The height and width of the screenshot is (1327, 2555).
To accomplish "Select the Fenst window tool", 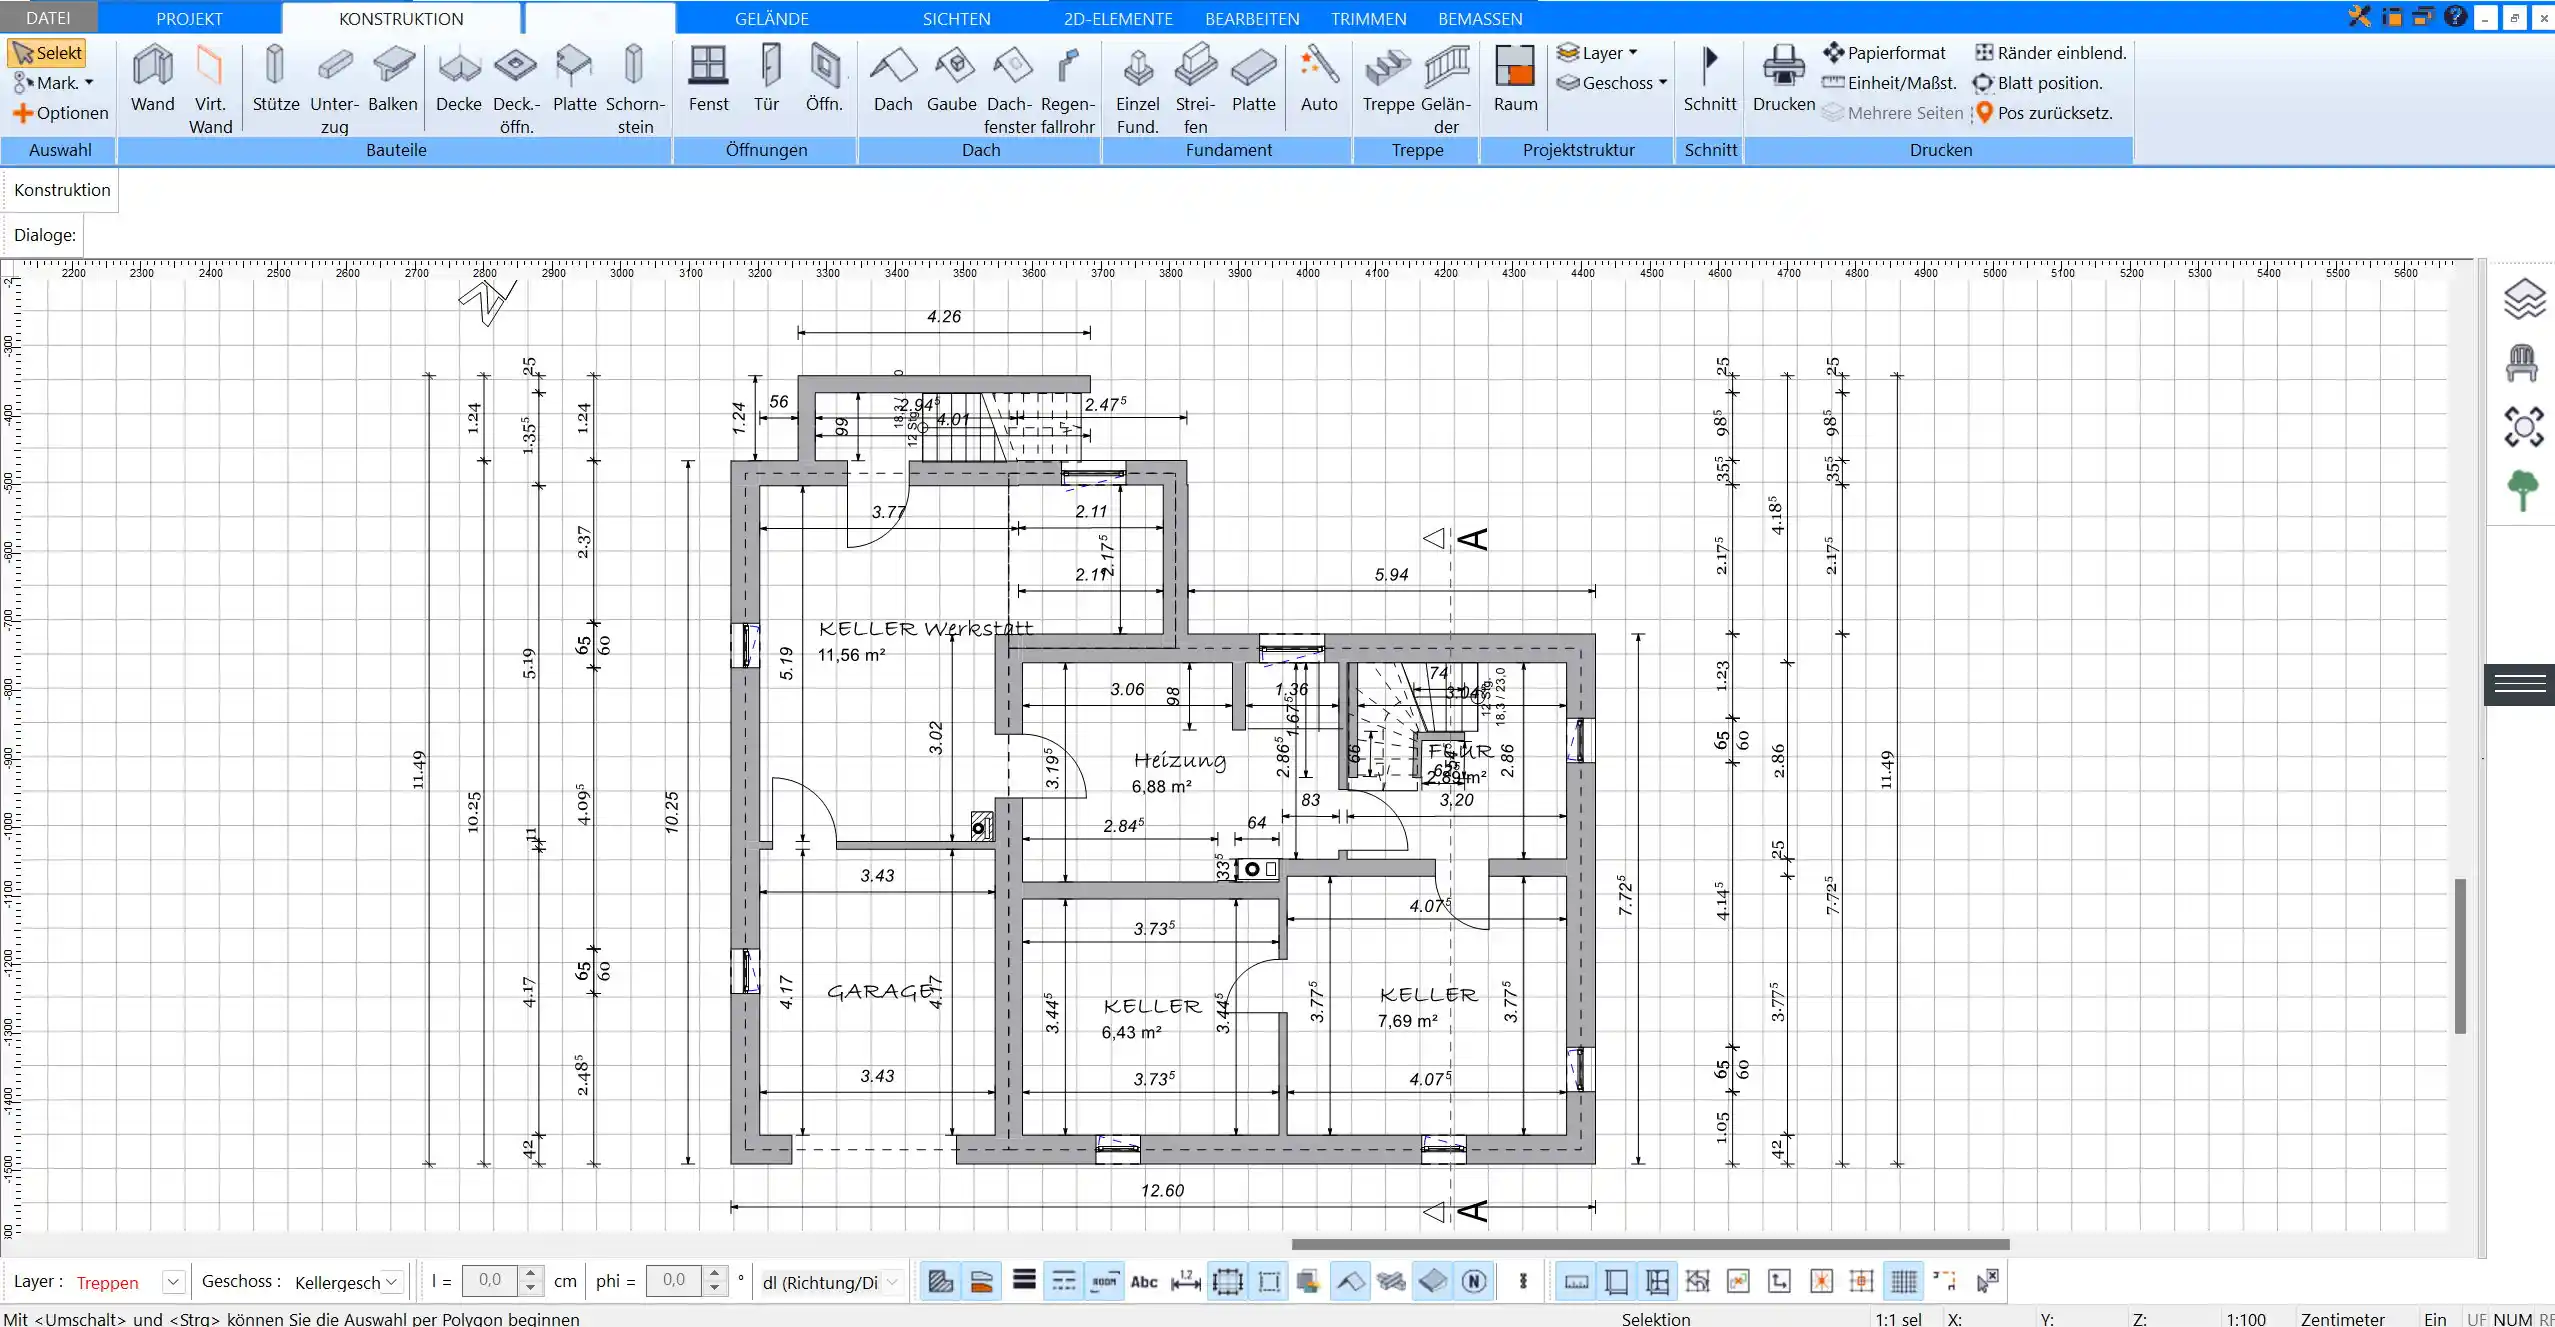I will 708,80.
